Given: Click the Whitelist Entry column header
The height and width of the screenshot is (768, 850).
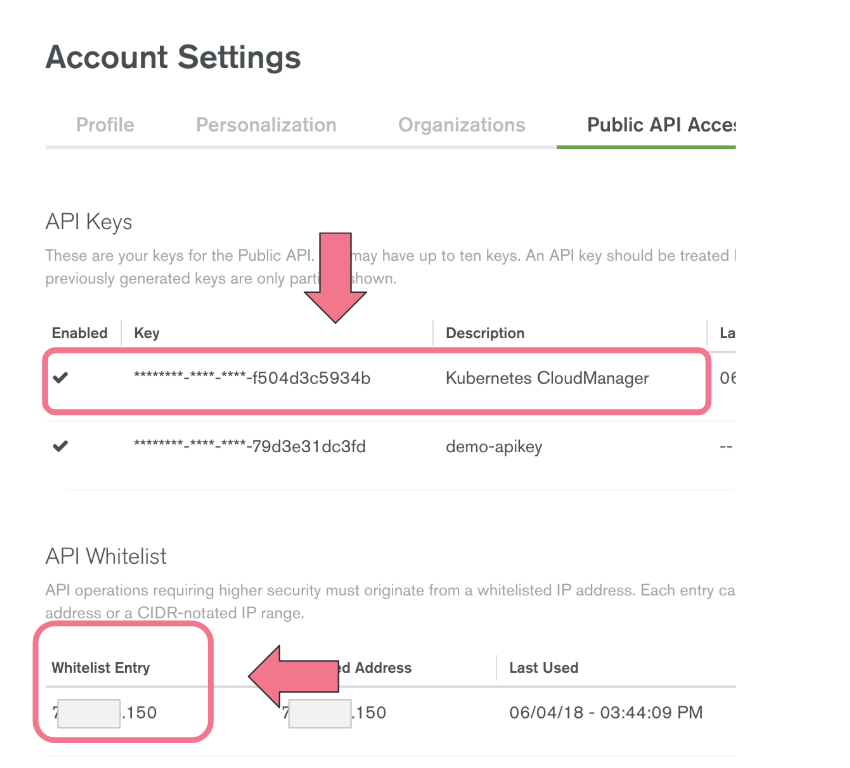Looking at the screenshot, I should [101, 667].
